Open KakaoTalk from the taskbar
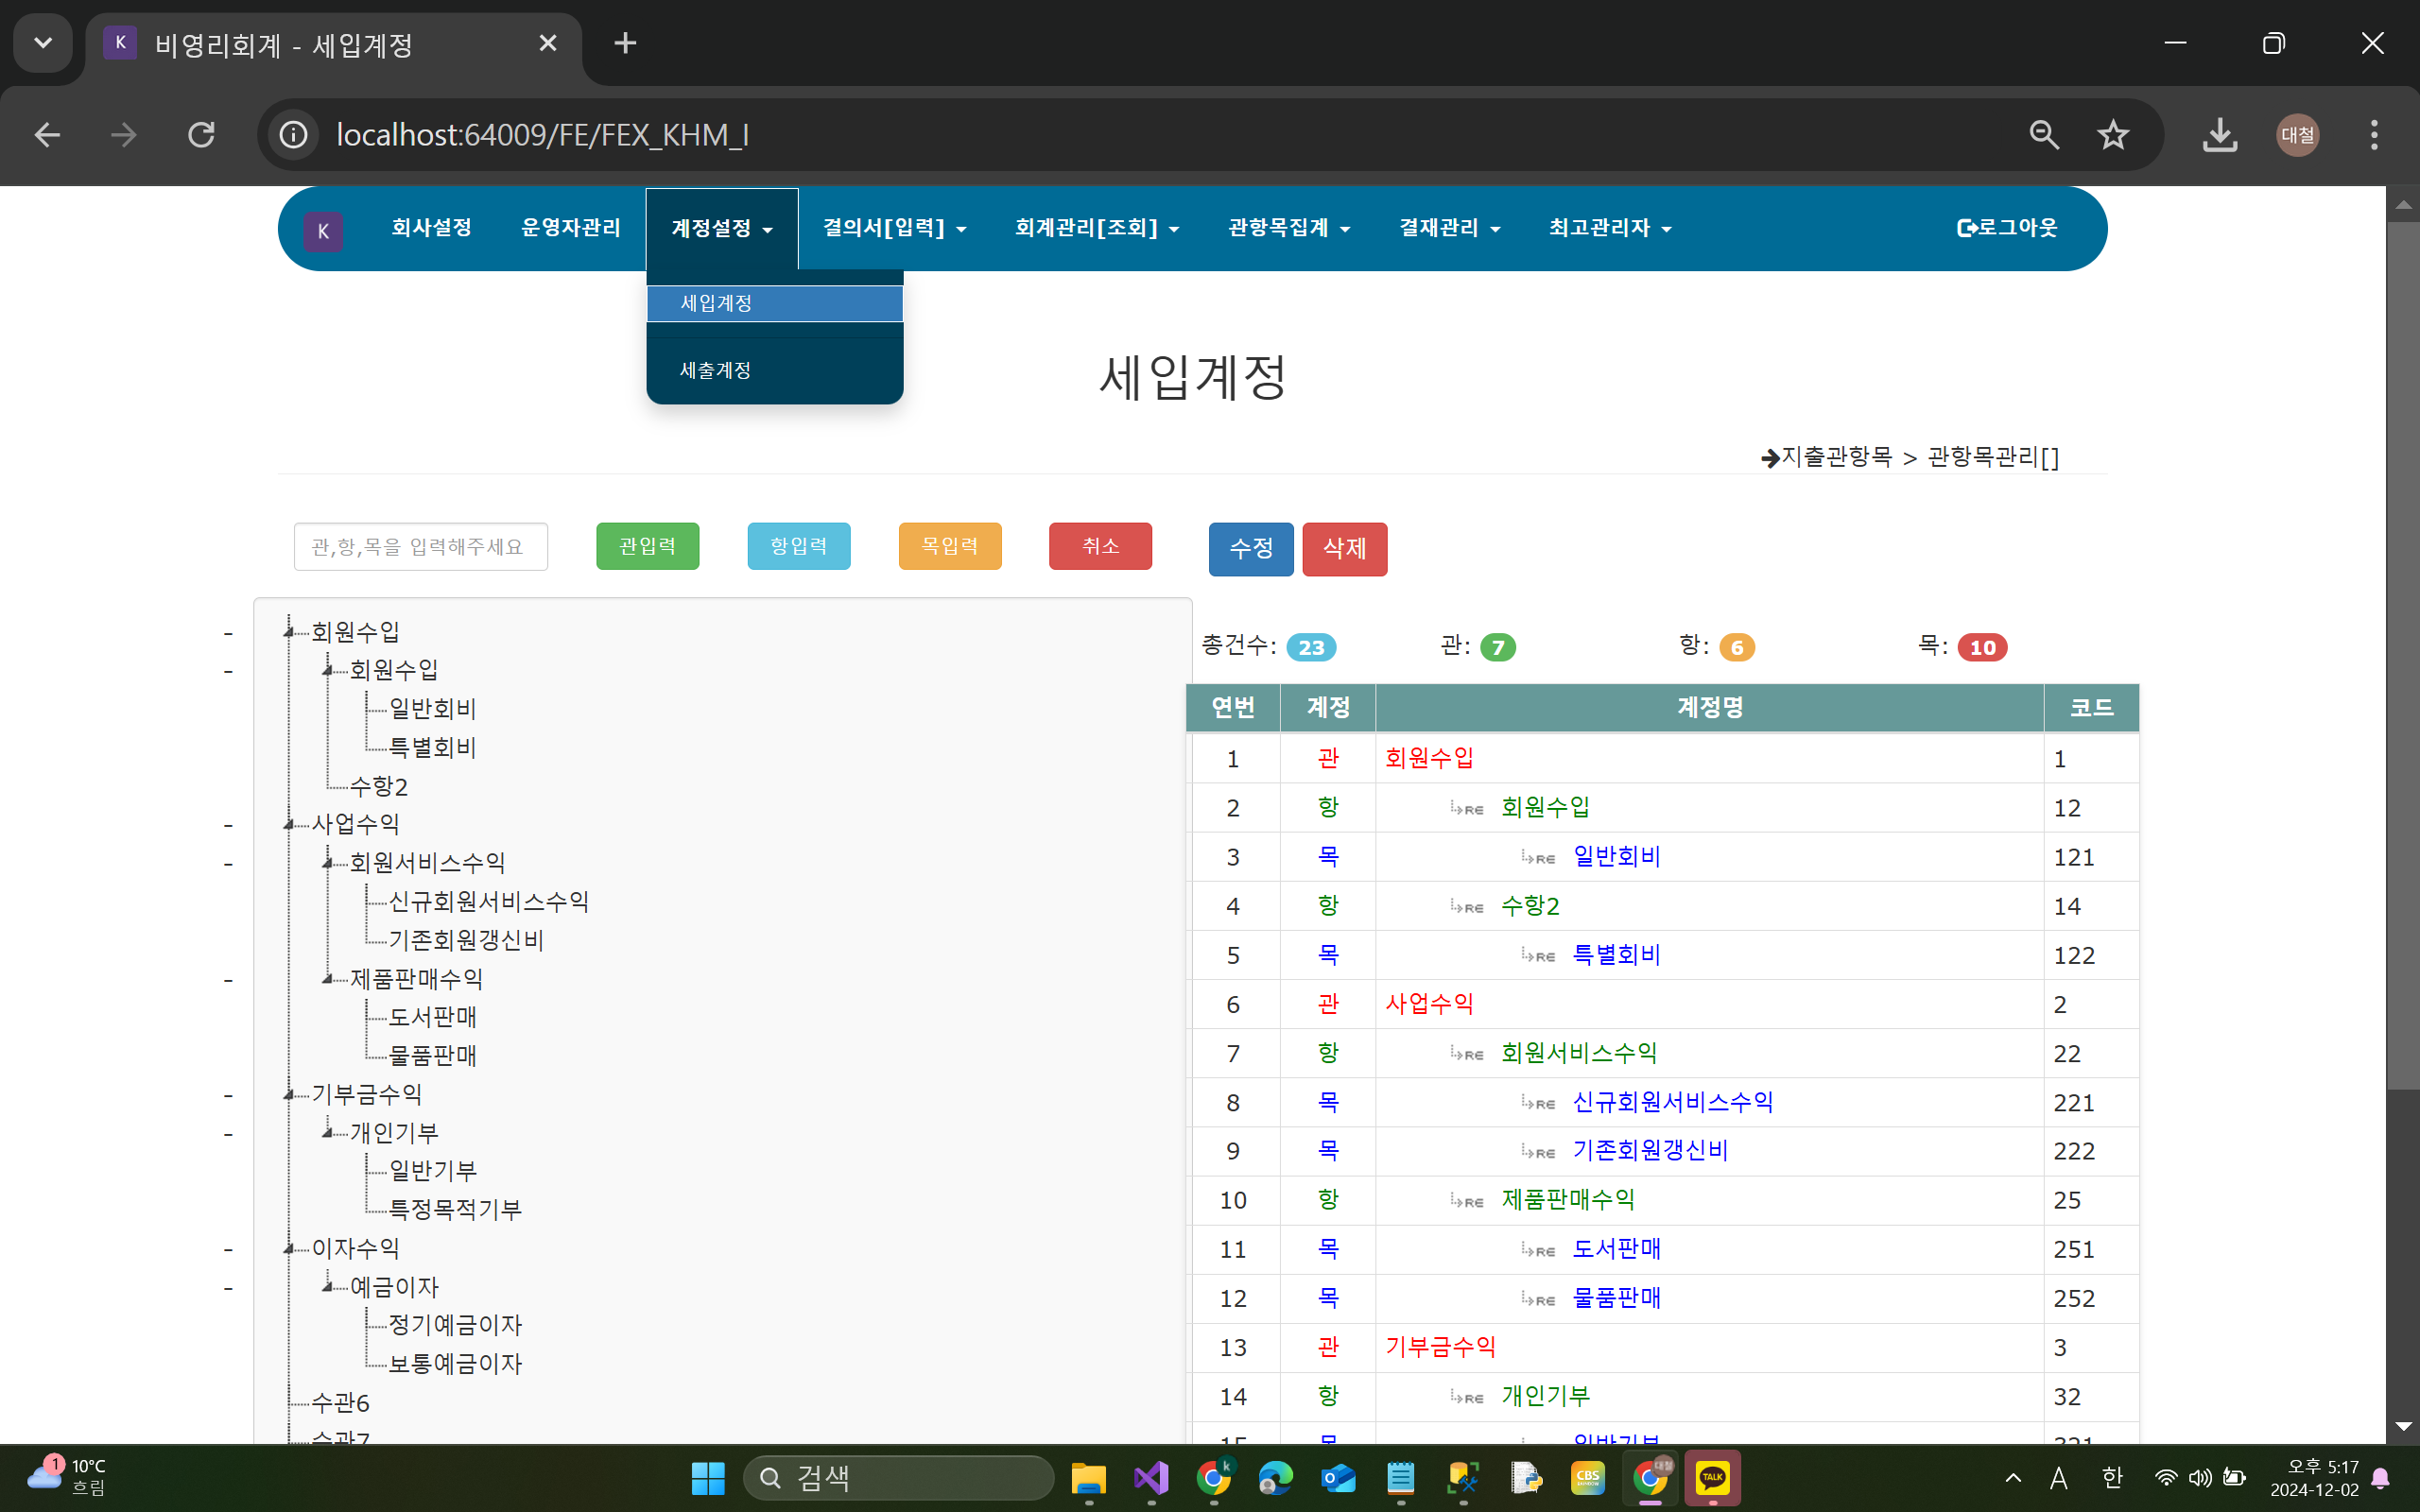The width and height of the screenshot is (2420, 1512). [x=1713, y=1478]
